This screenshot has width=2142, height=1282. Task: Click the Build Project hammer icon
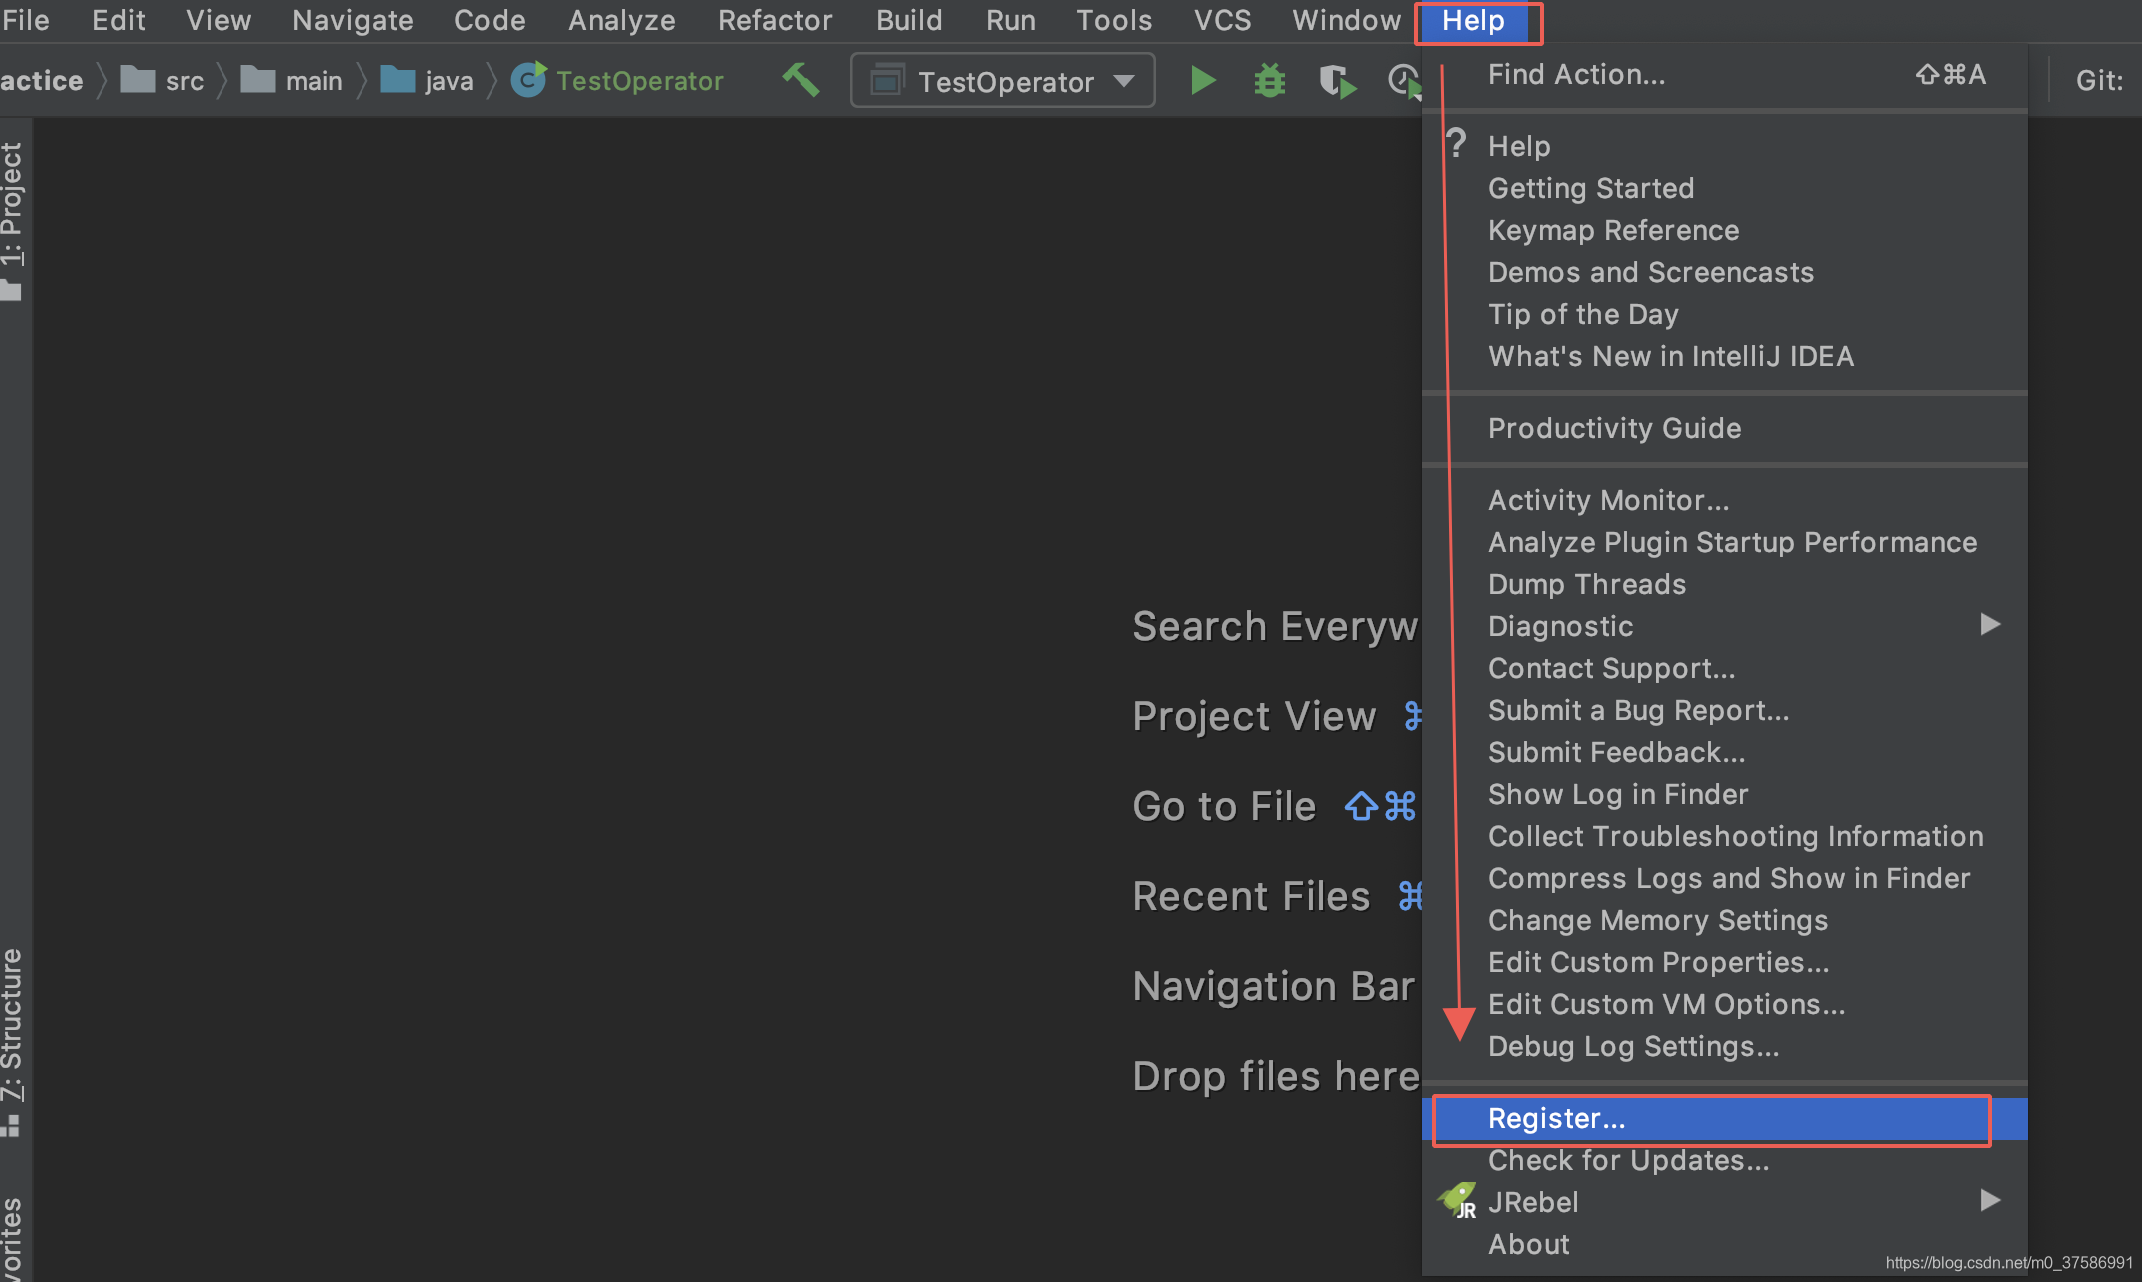[800, 80]
